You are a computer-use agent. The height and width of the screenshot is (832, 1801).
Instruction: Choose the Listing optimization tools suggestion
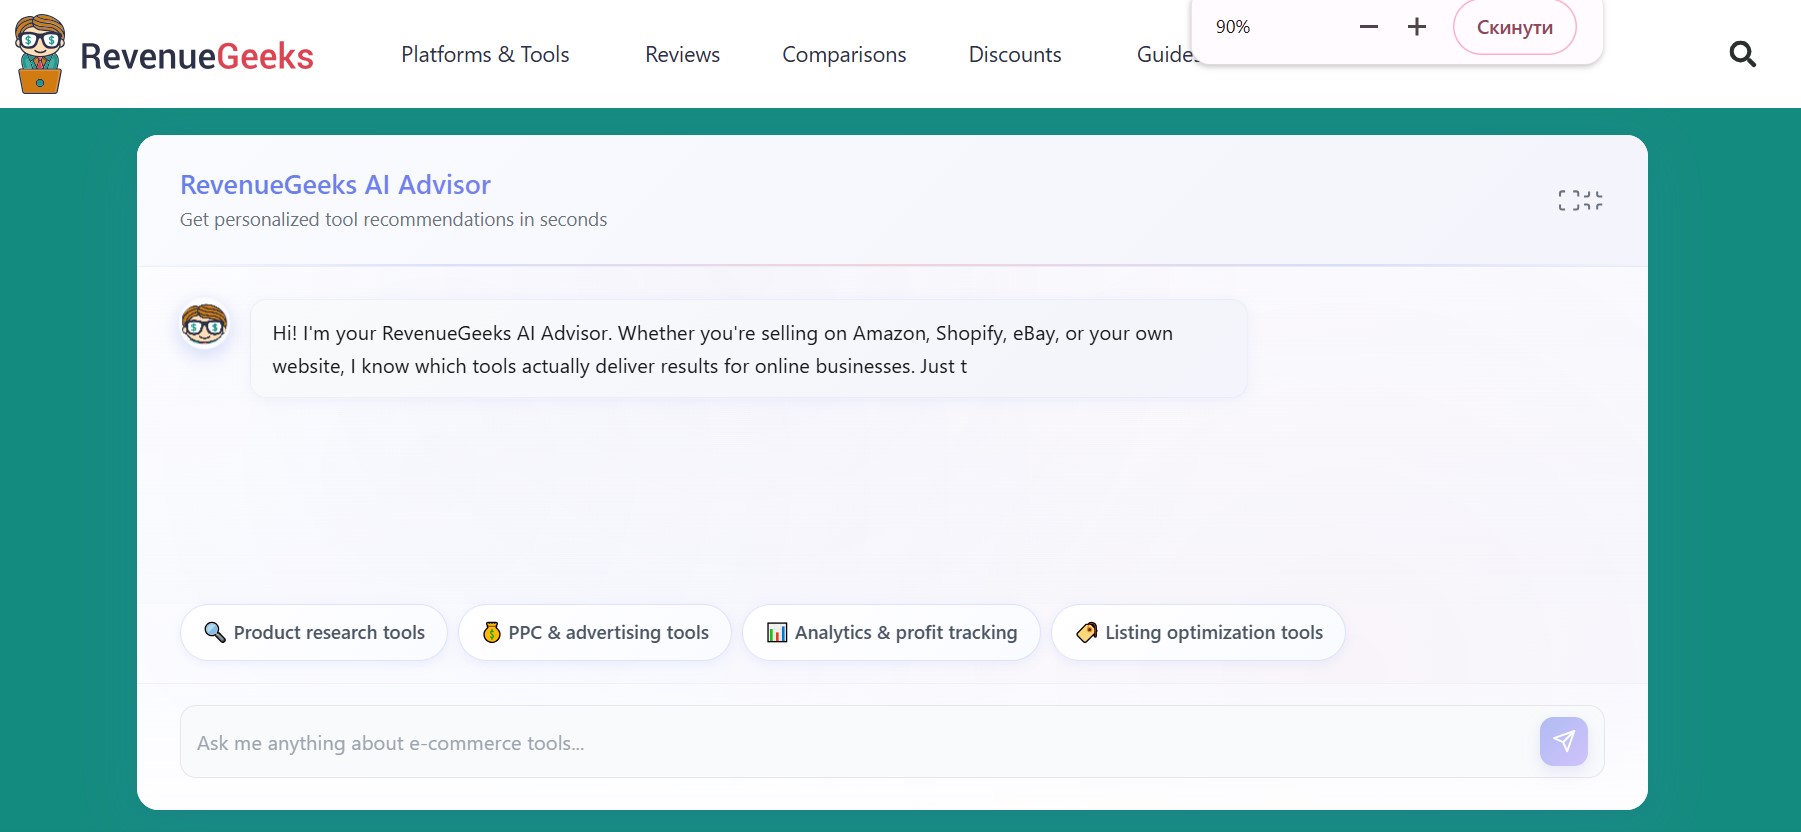[x=1198, y=632]
